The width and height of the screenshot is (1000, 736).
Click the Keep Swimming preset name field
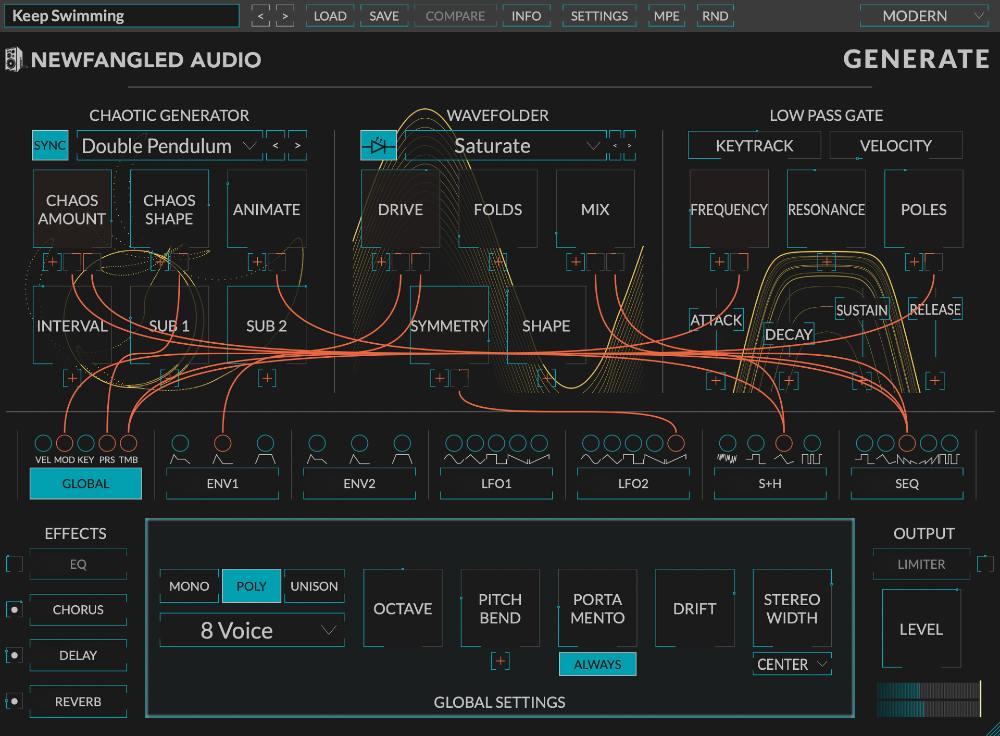120,15
